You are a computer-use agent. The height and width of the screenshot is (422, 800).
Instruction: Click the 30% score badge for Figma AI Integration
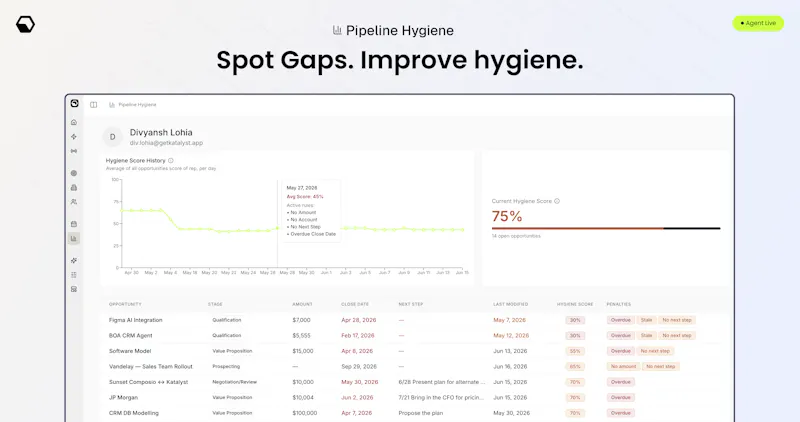click(575, 320)
